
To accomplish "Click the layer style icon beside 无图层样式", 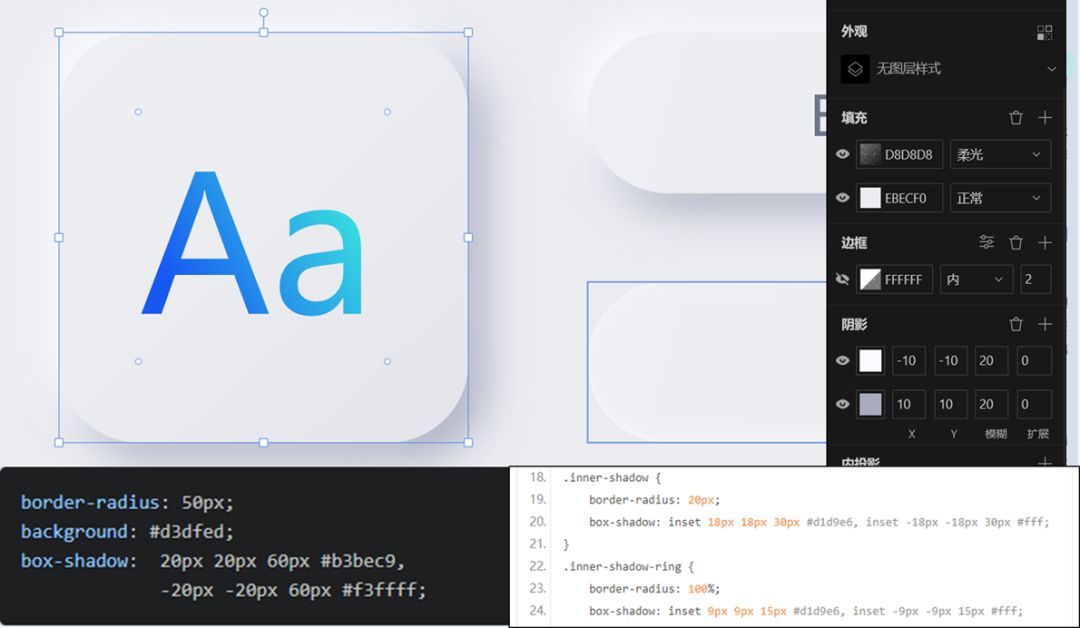I will click(x=855, y=69).
